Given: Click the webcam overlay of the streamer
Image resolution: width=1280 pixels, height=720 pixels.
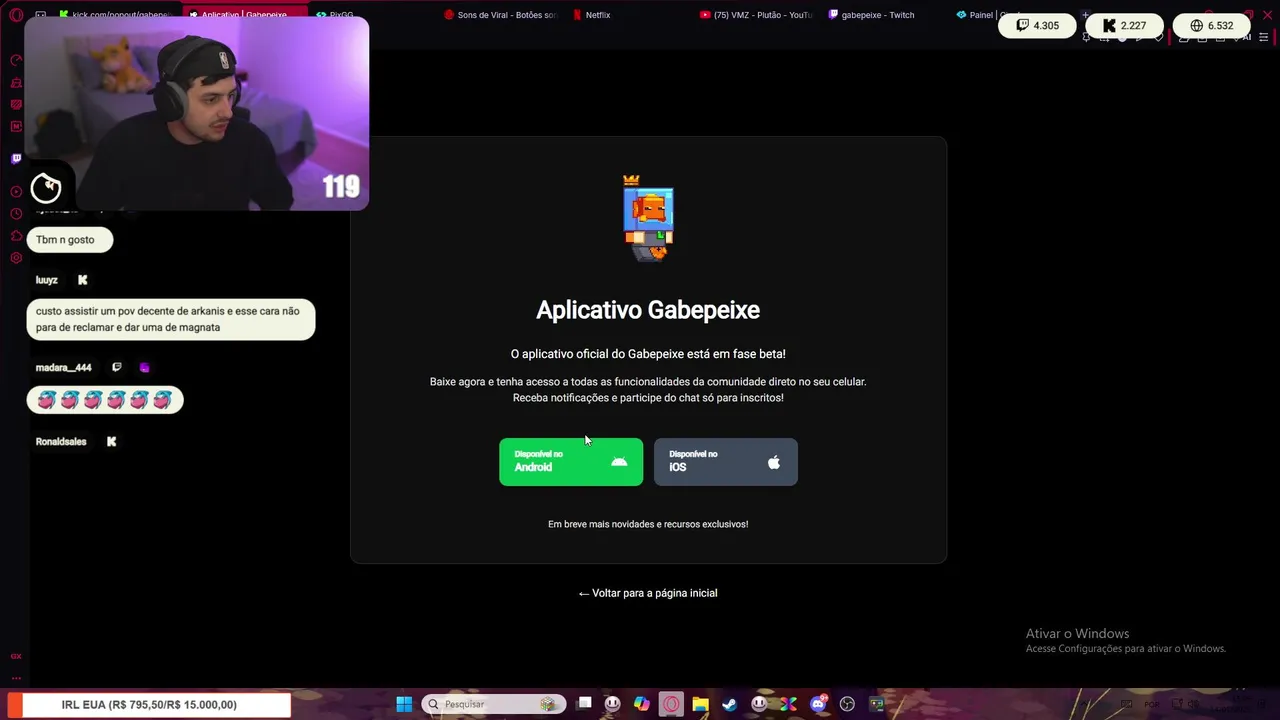Looking at the screenshot, I should pyautogui.click(x=196, y=113).
